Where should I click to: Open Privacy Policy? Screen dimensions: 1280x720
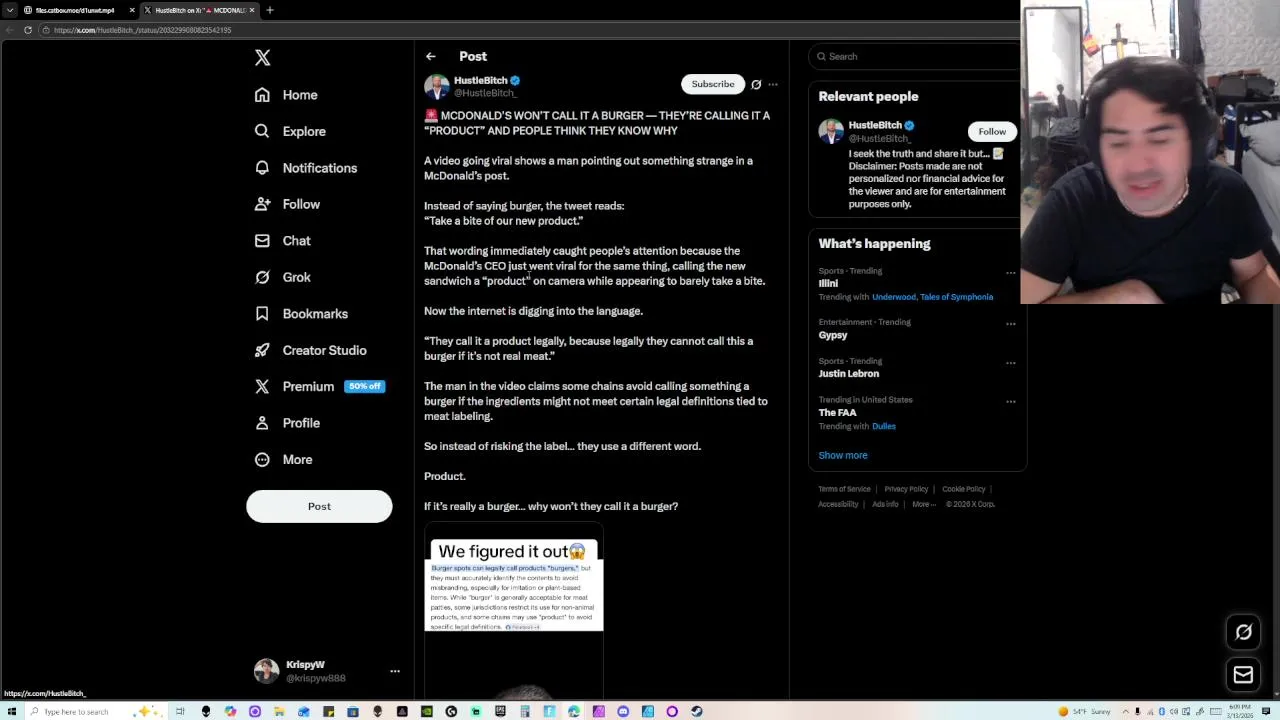[x=906, y=489]
